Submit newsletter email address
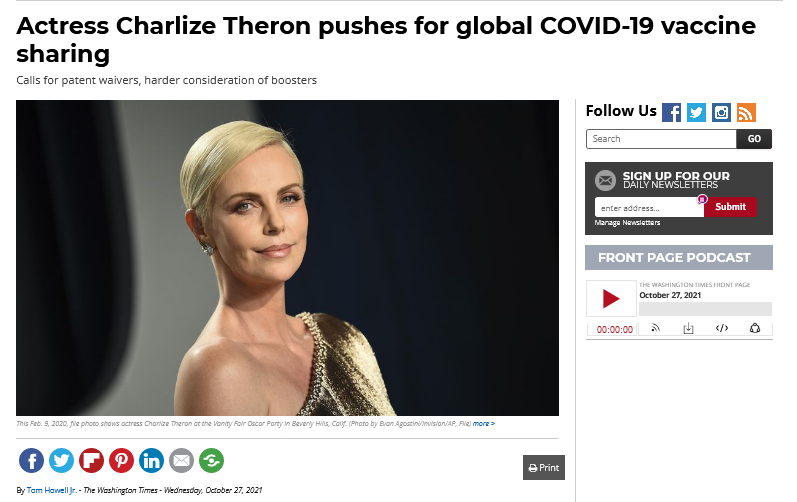The height and width of the screenshot is (502, 797). [x=730, y=207]
